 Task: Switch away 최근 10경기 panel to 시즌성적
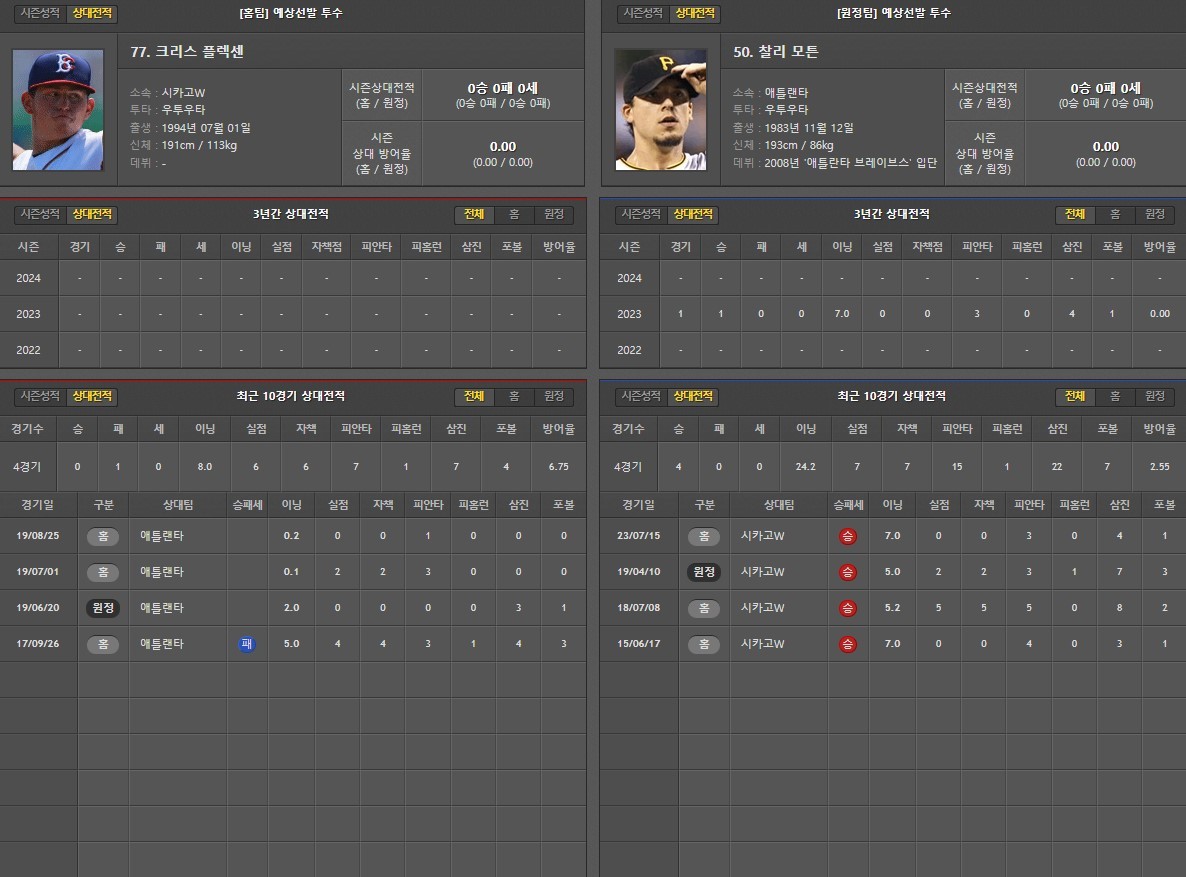tap(641, 396)
